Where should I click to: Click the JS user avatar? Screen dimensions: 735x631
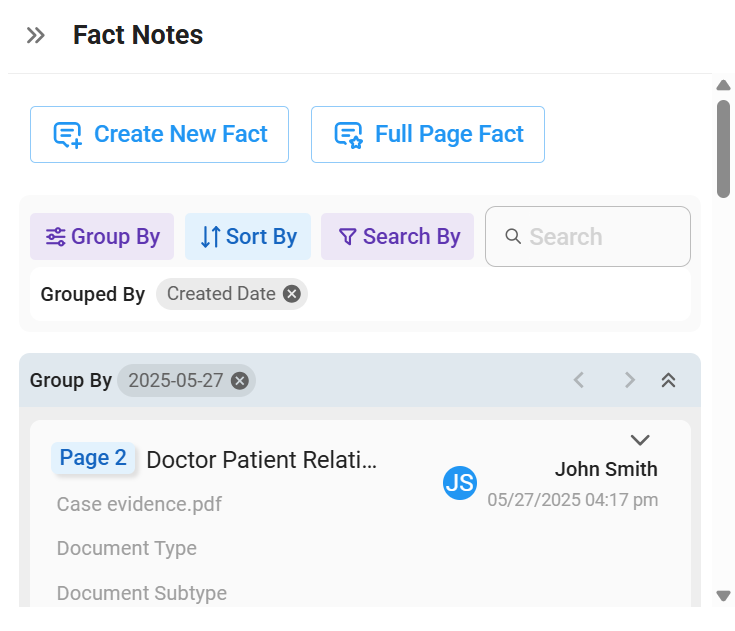click(460, 483)
